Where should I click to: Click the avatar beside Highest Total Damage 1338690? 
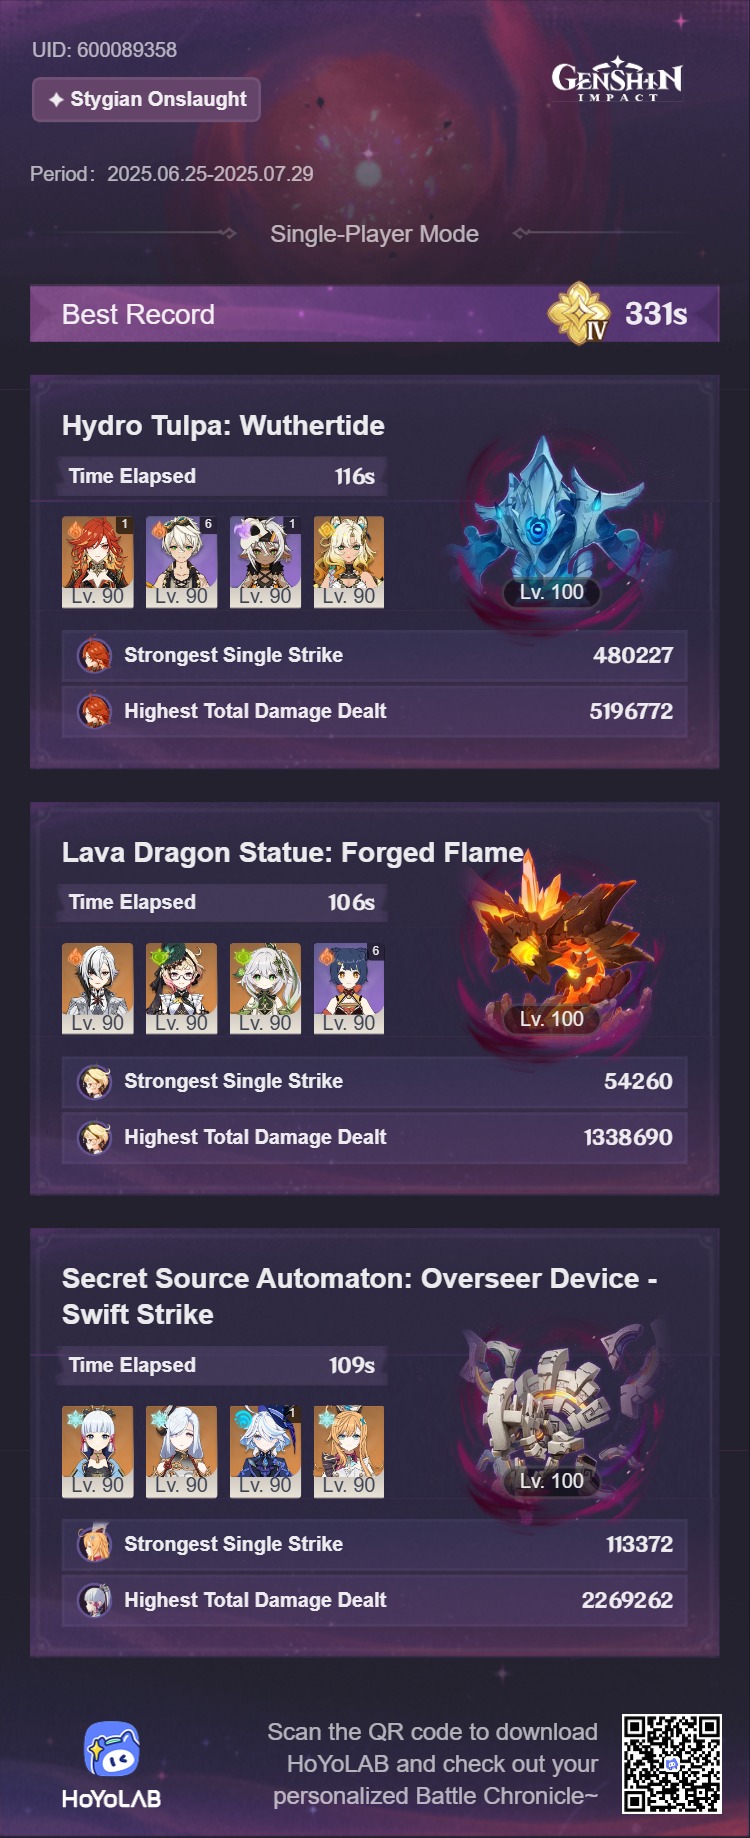point(95,1137)
